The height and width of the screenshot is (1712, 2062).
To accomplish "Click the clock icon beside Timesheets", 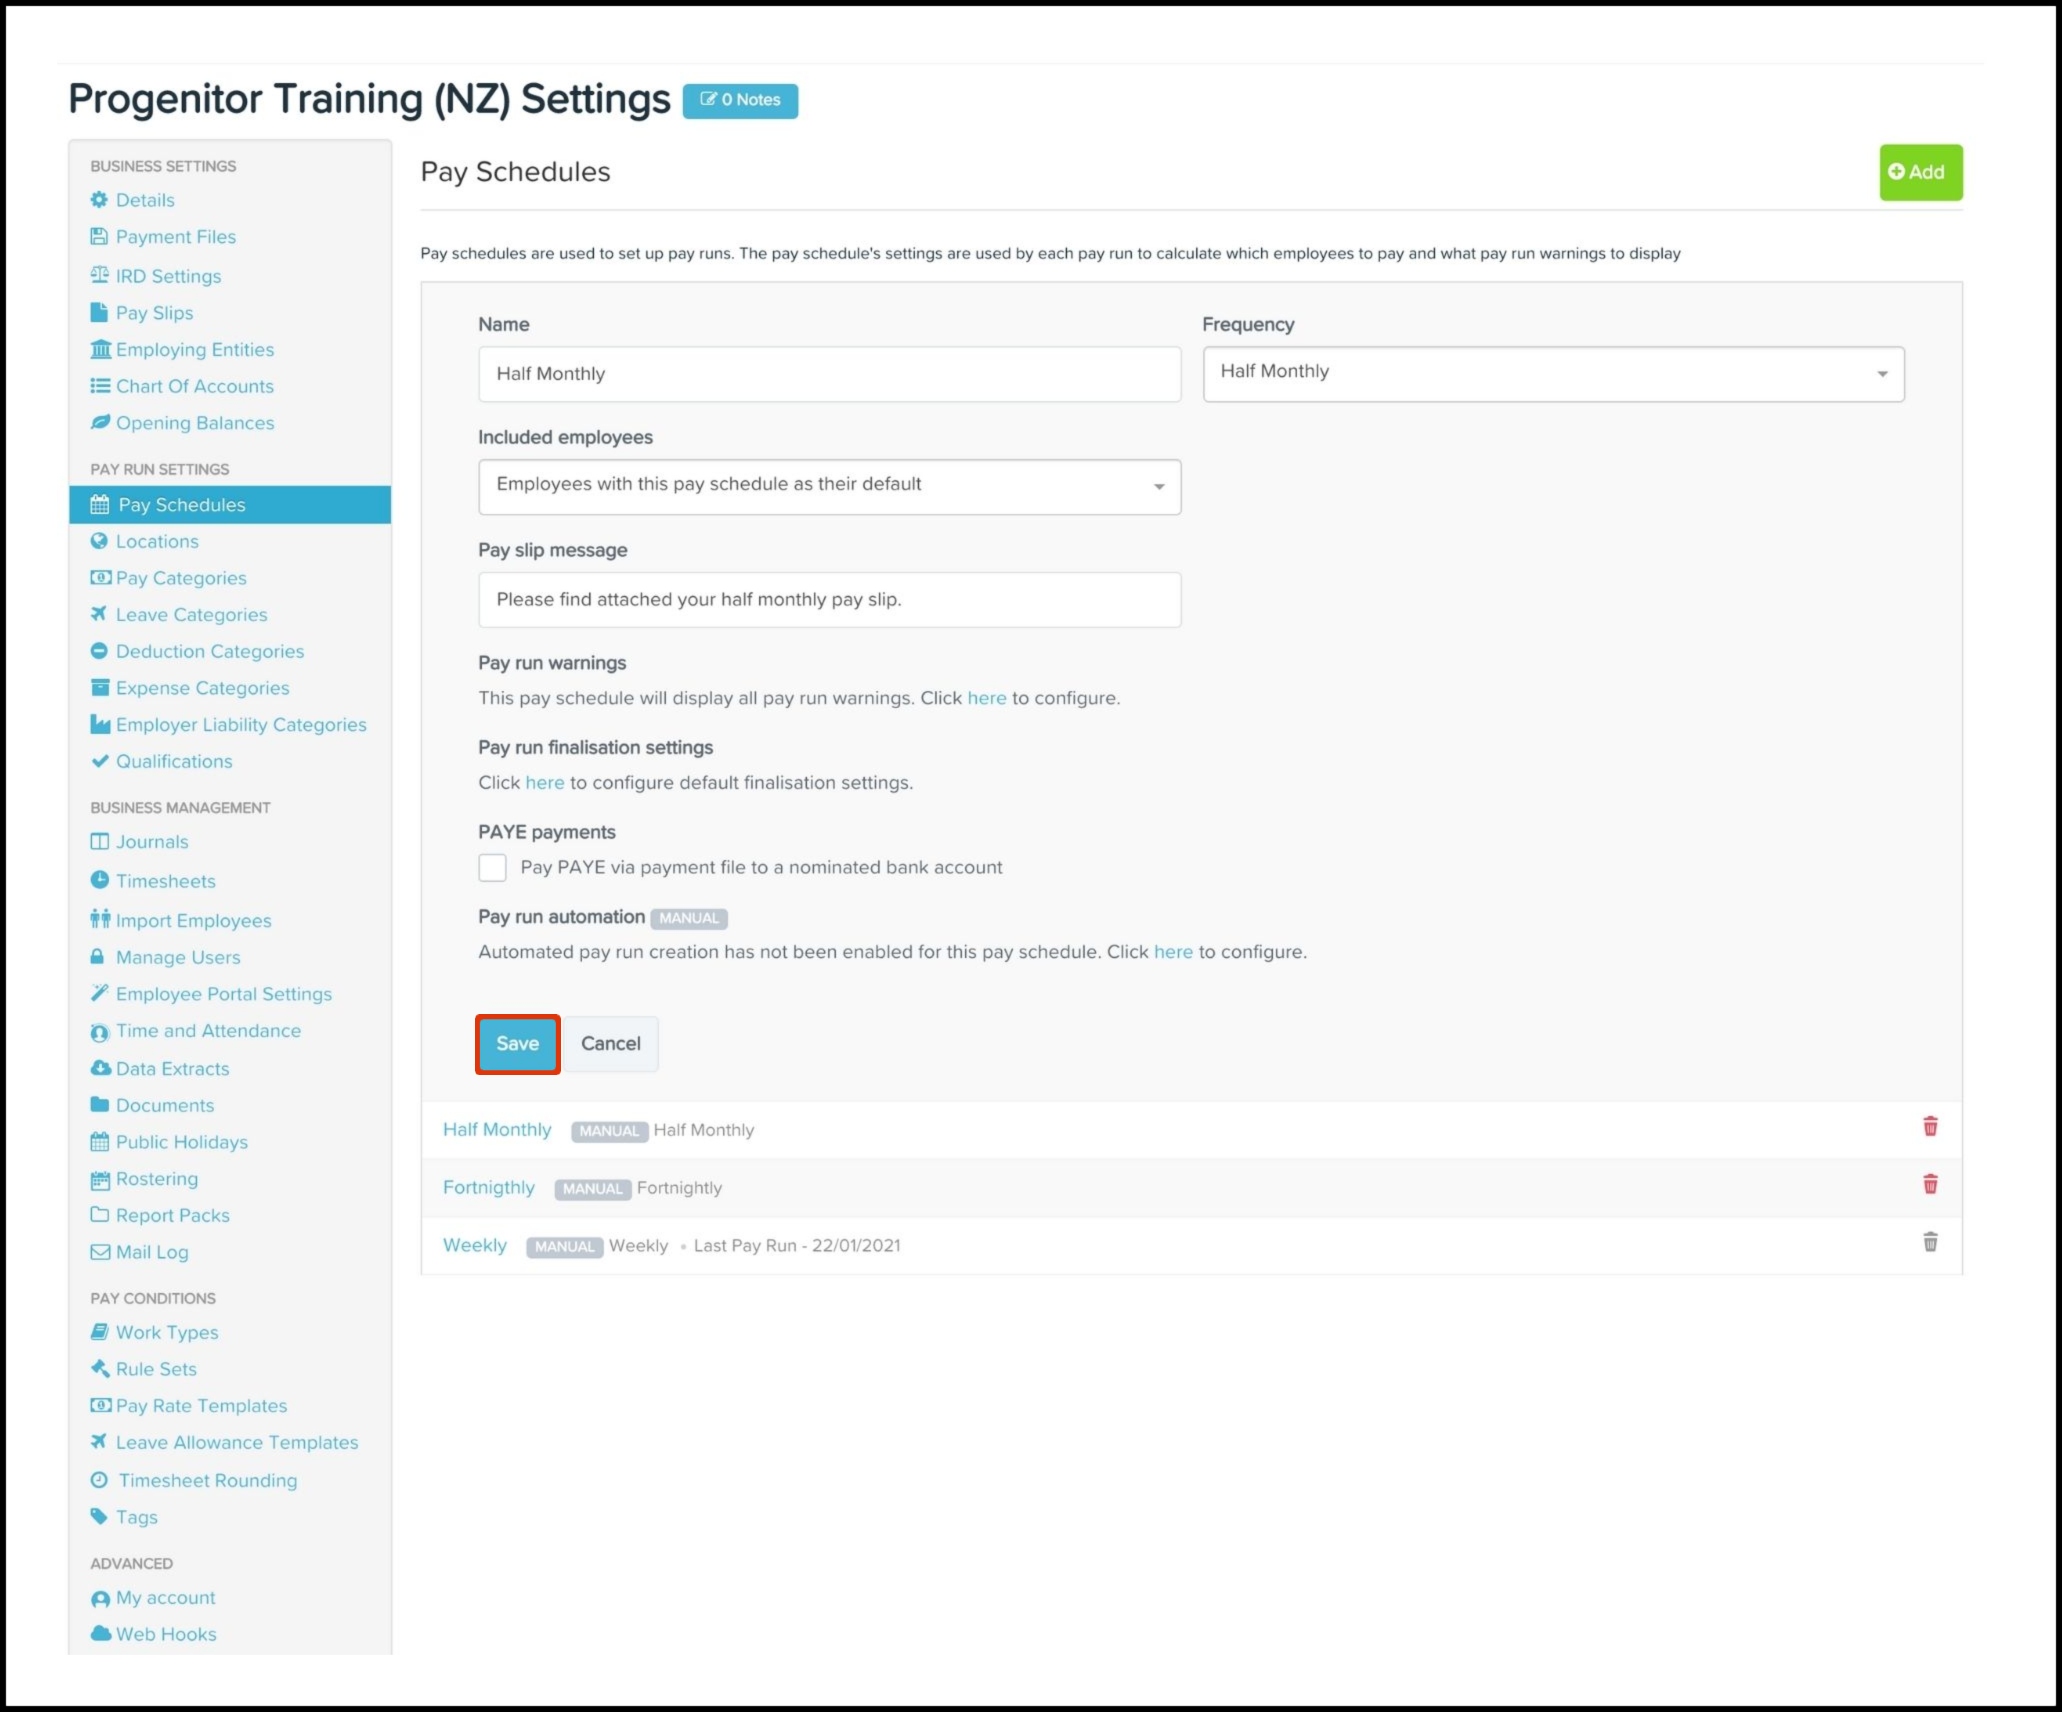I will [99, 880].
